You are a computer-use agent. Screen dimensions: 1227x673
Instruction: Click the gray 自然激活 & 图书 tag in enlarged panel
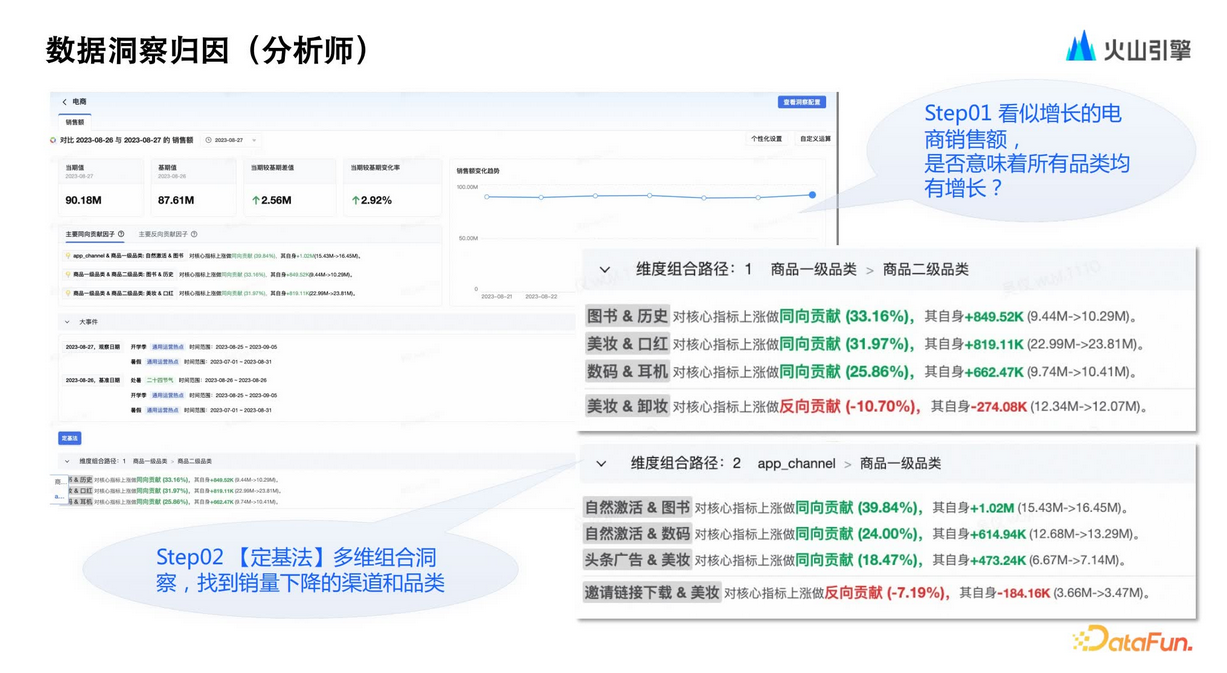click(x=637, y=508)
